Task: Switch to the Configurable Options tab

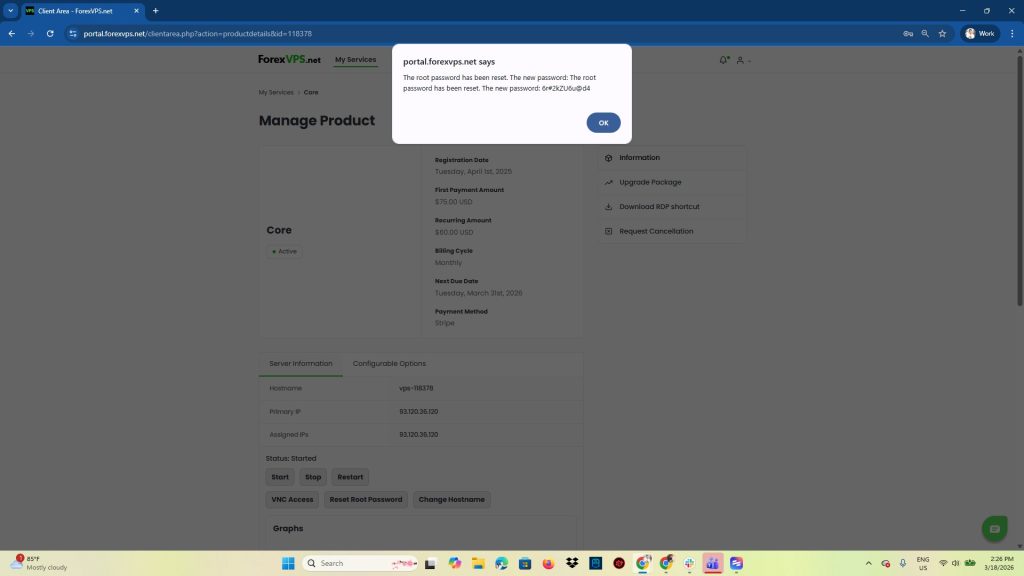Action: click(x=389, y=364)
